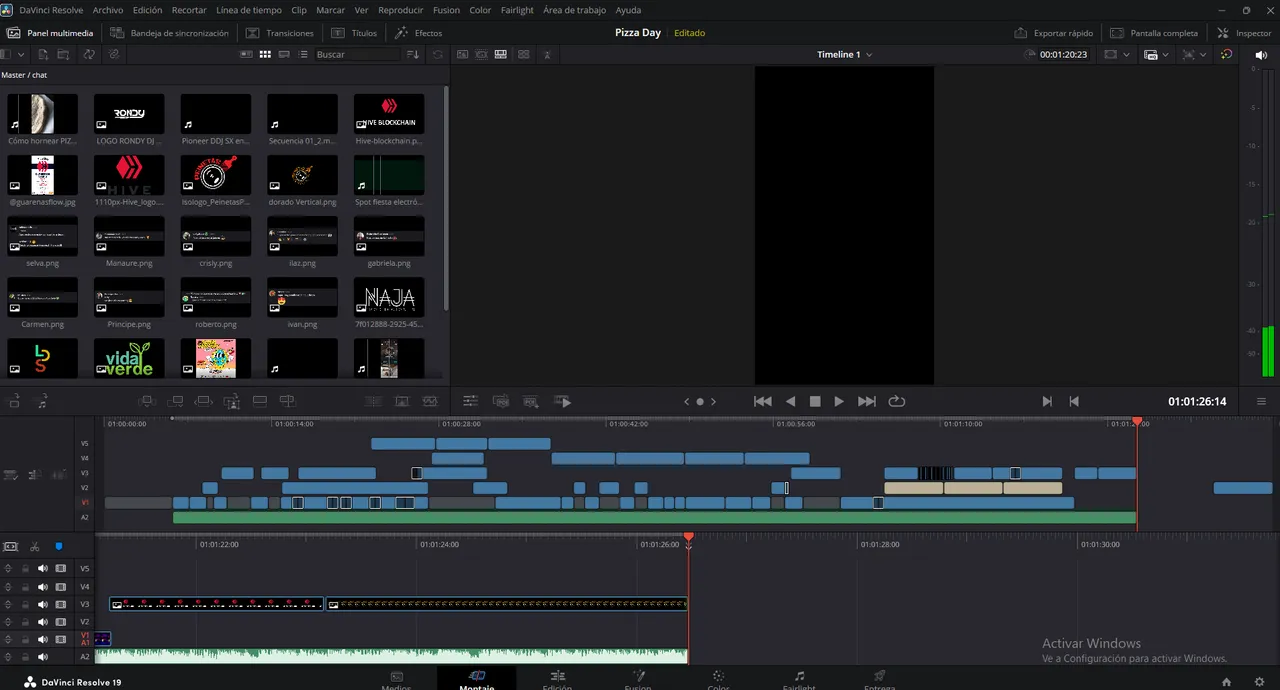Click the Buscar search field
The height and width of the screenshot is (690, 1280).
[357, 54]
